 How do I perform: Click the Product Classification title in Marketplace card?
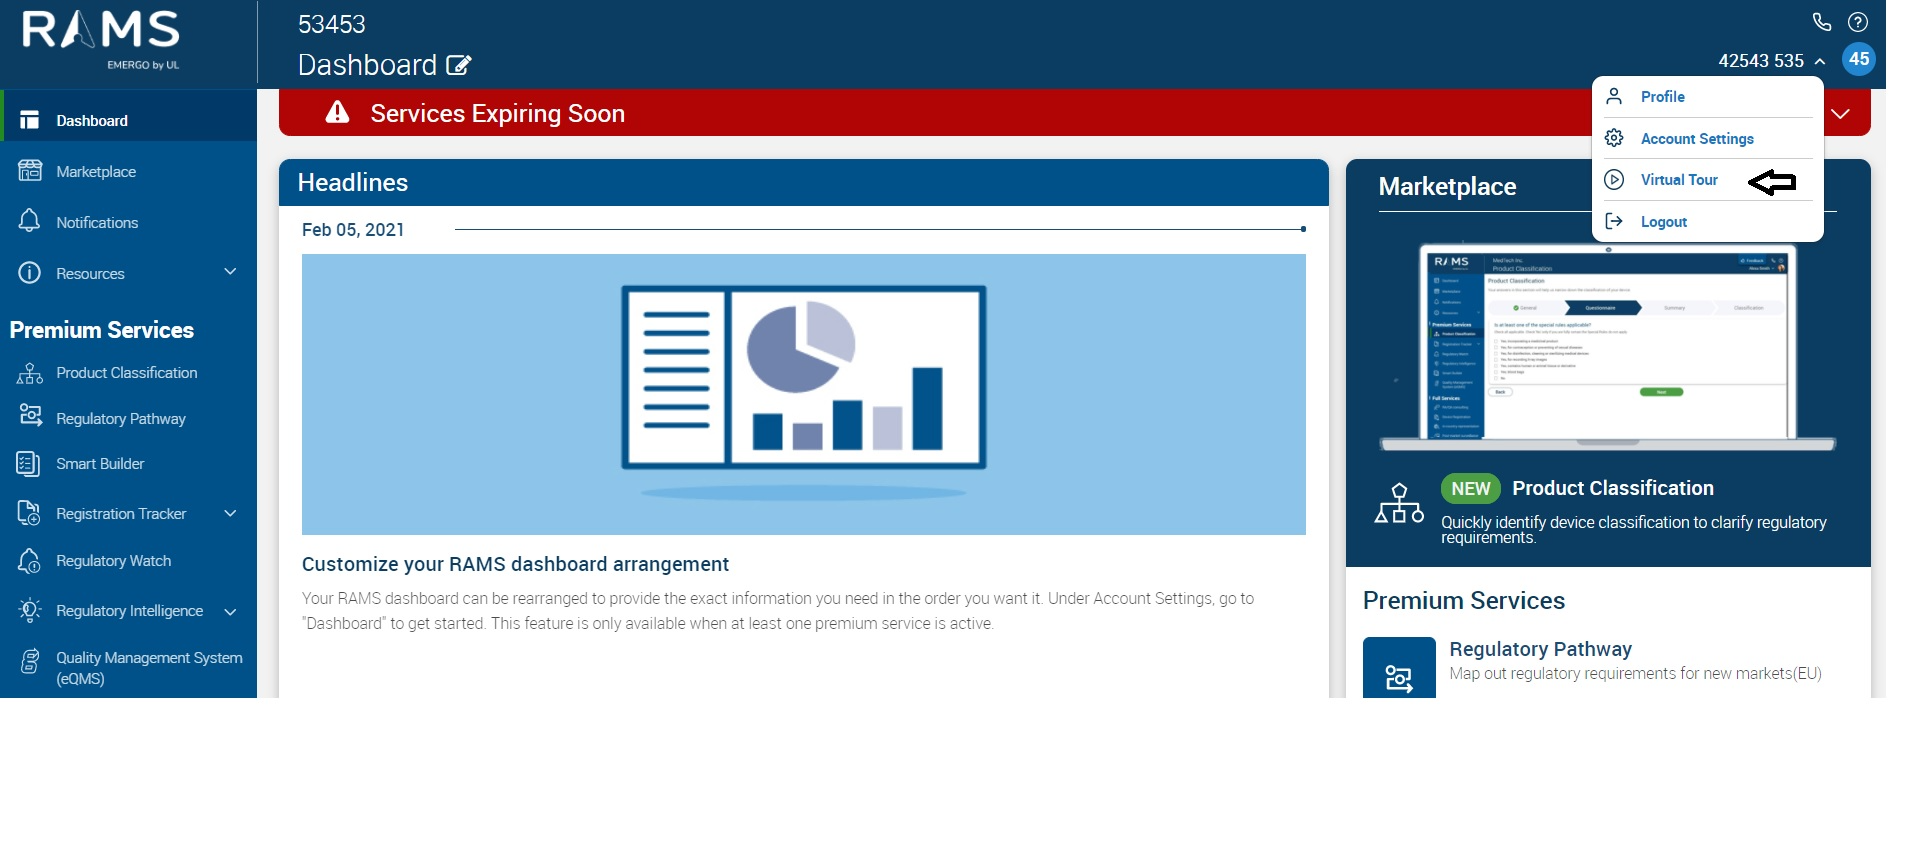pyautogui.click(x=1613, y=488)
